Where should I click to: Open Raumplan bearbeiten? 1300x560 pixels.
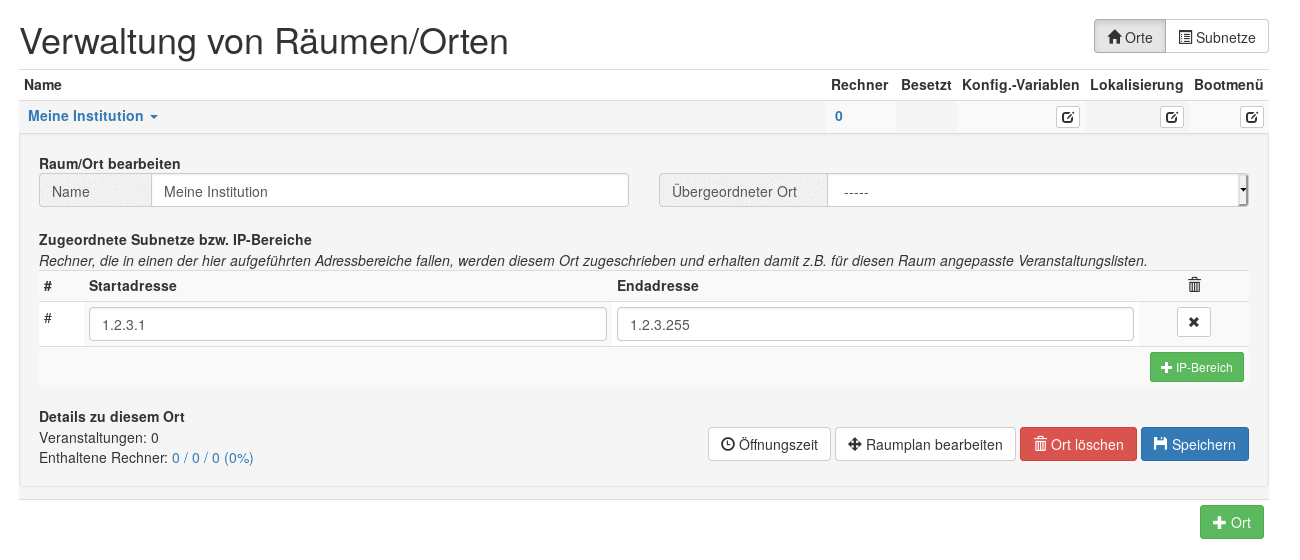tap(925, 444)
